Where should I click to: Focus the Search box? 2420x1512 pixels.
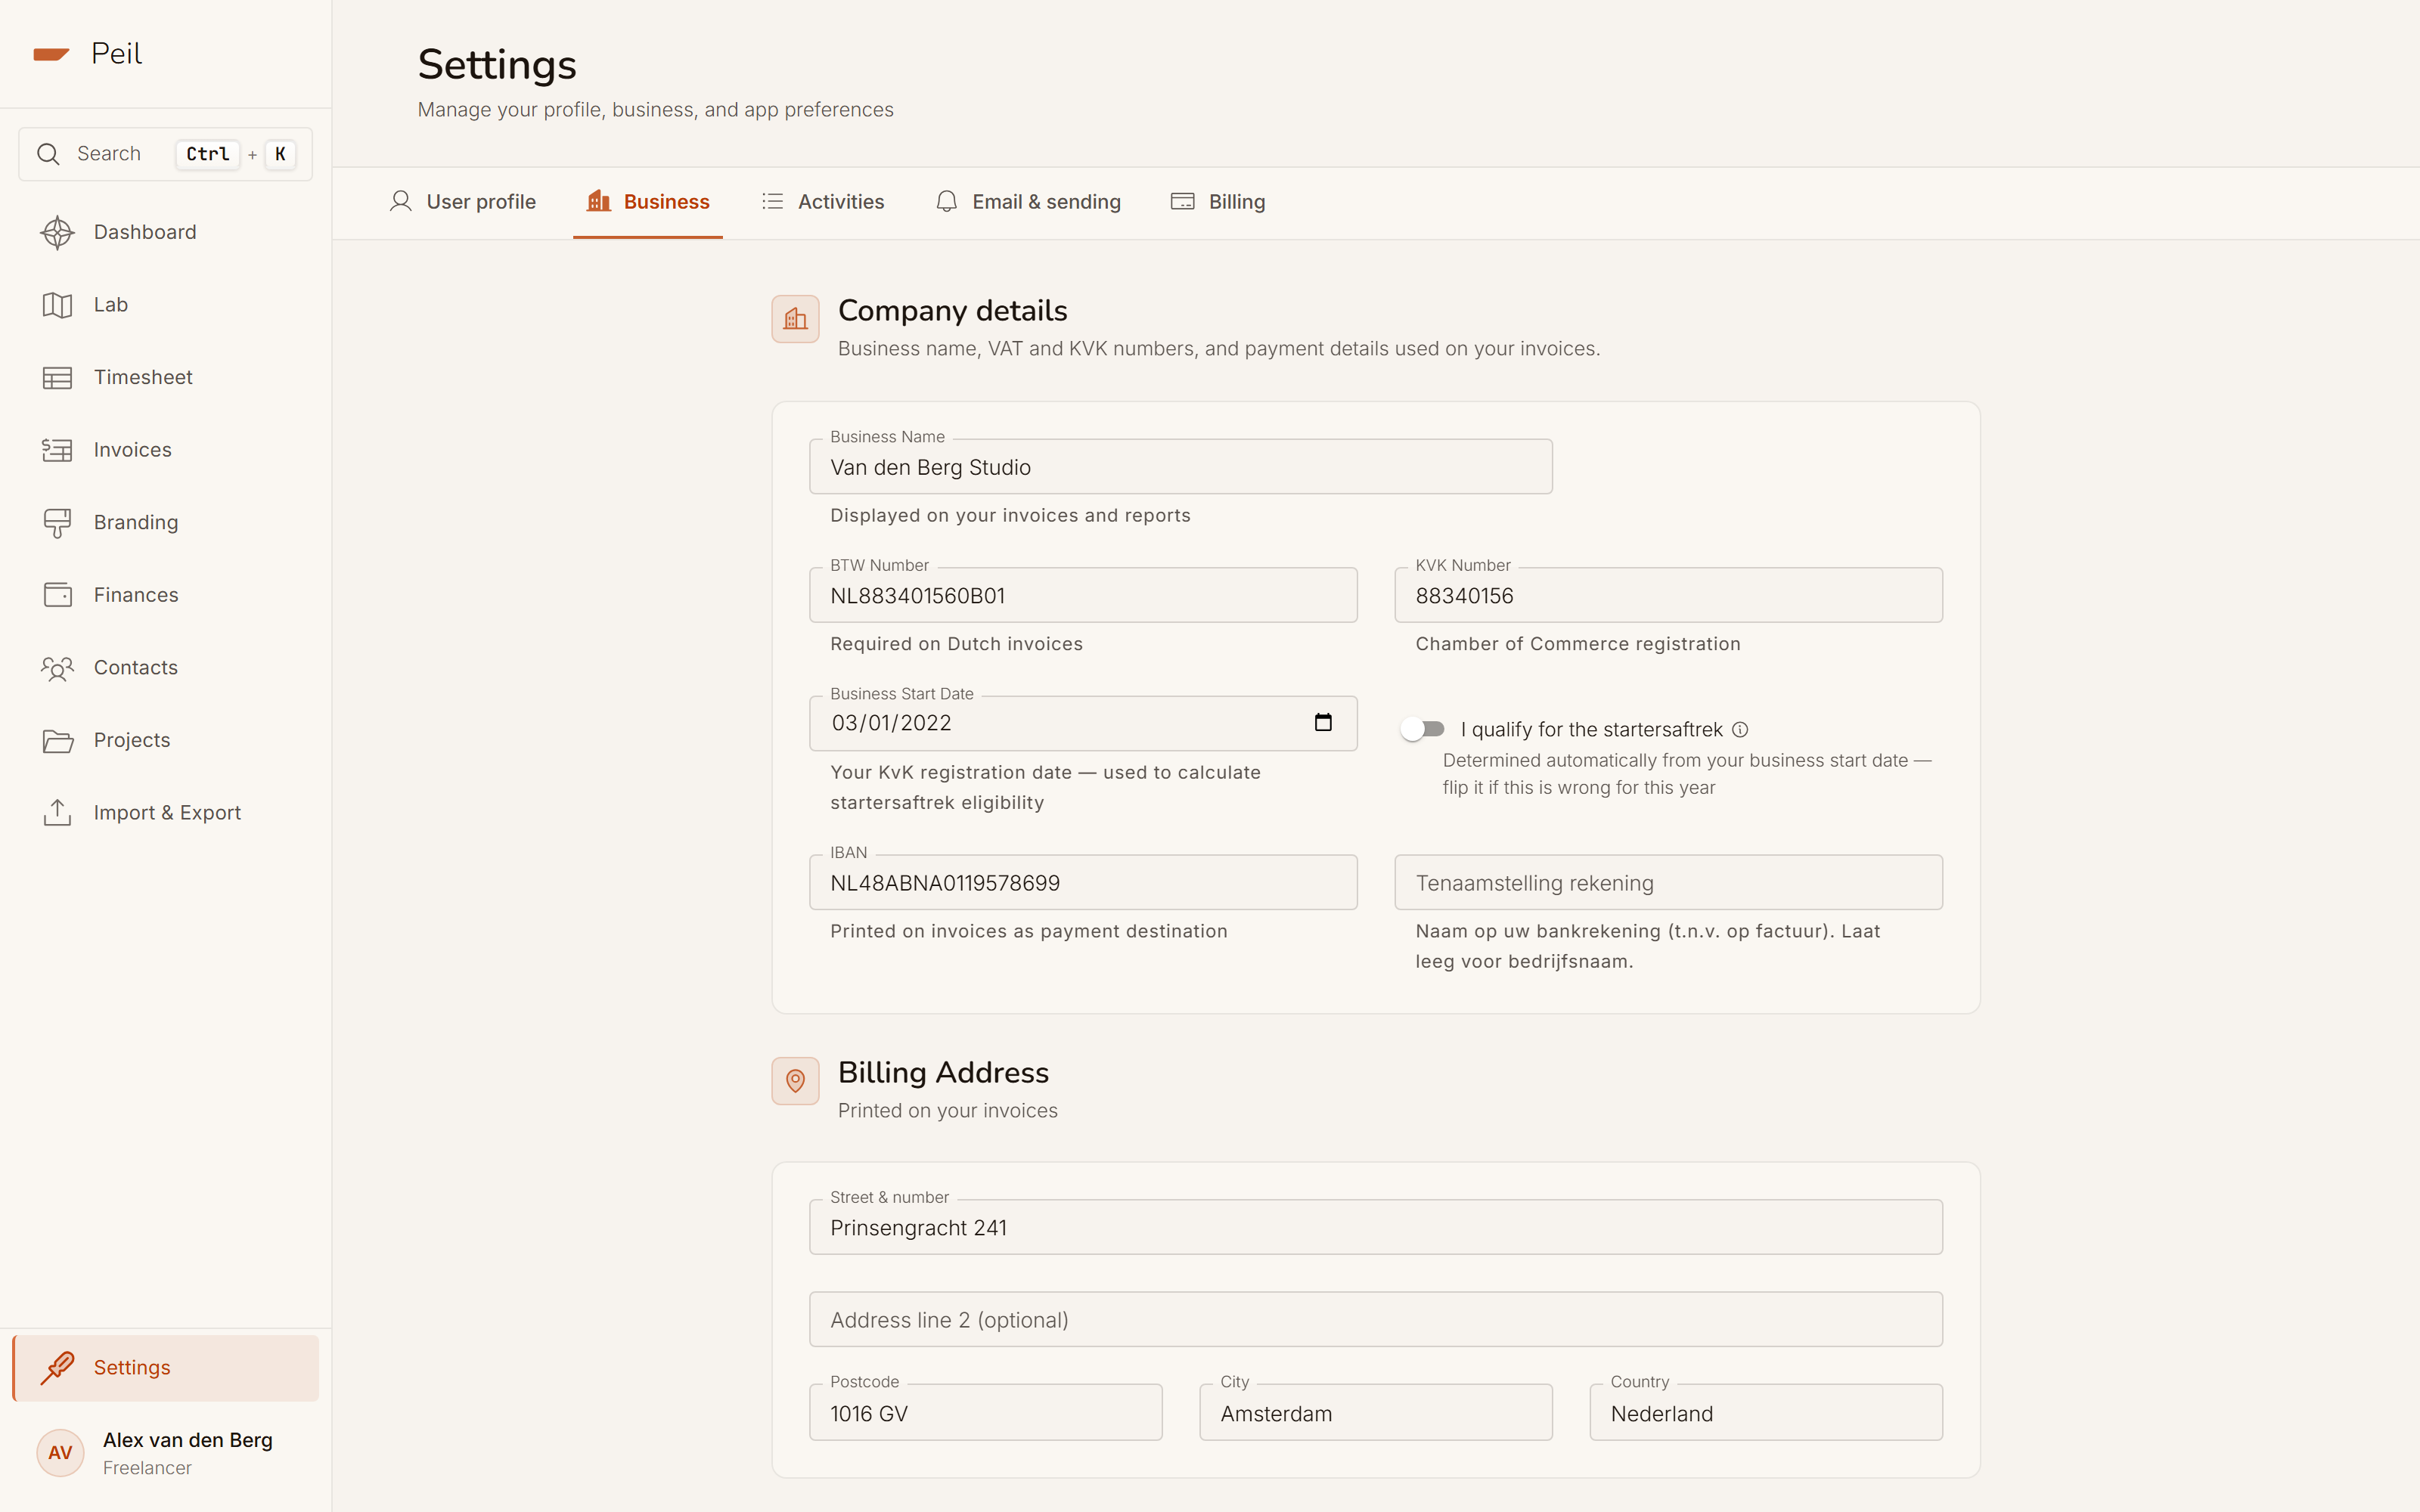(166, 154)
